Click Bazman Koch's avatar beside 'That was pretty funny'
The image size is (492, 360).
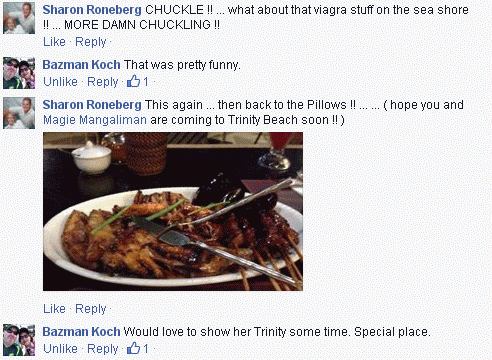19,73
